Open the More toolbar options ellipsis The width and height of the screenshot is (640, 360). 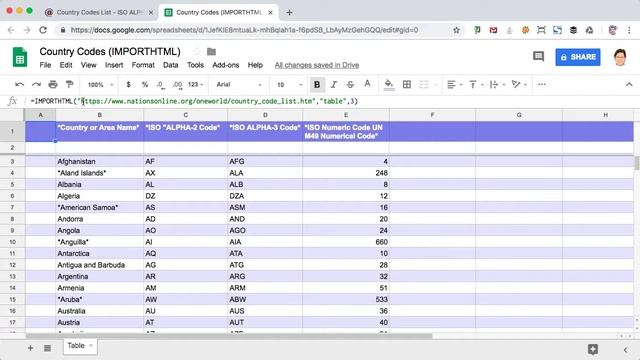pos(542,84)
